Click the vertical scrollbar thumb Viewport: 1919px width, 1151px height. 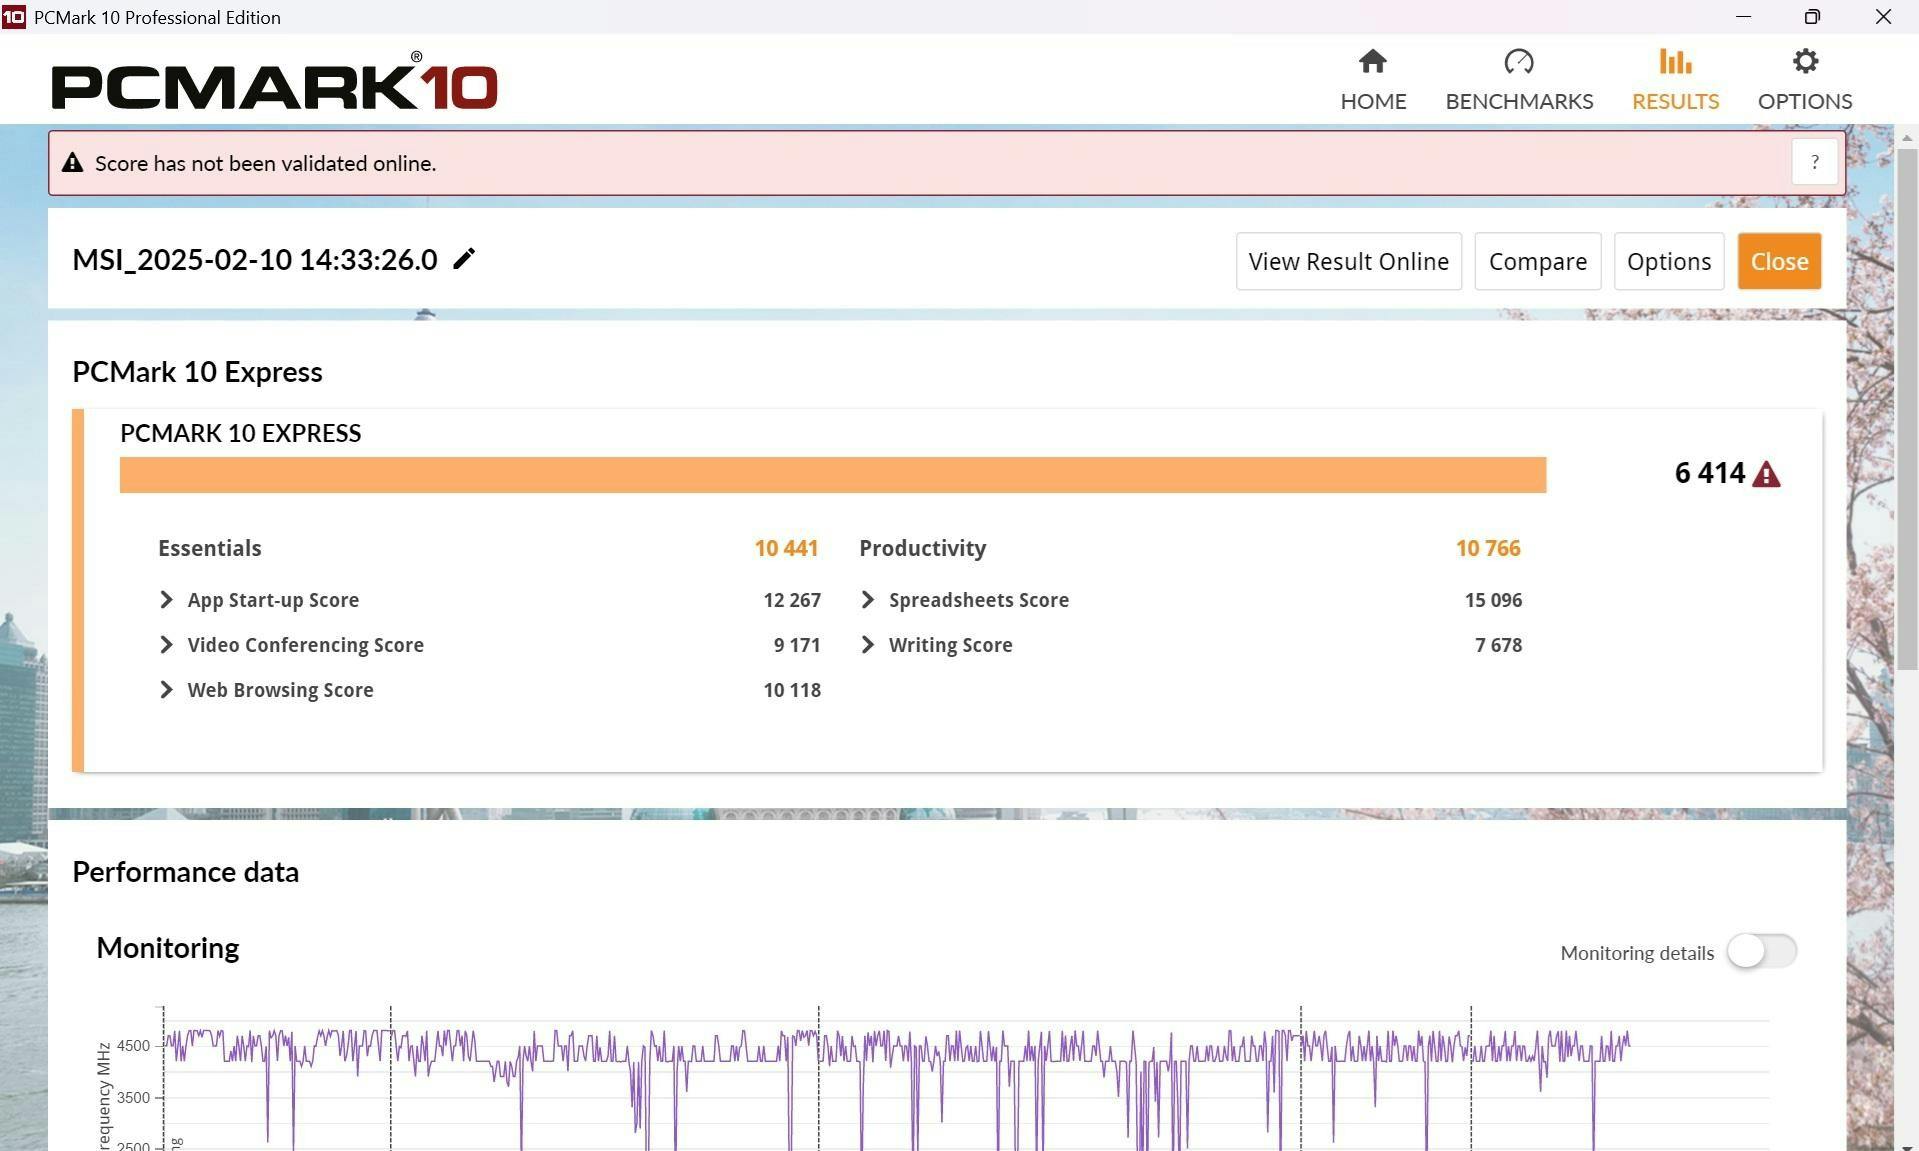click(x=1908, y=410)
